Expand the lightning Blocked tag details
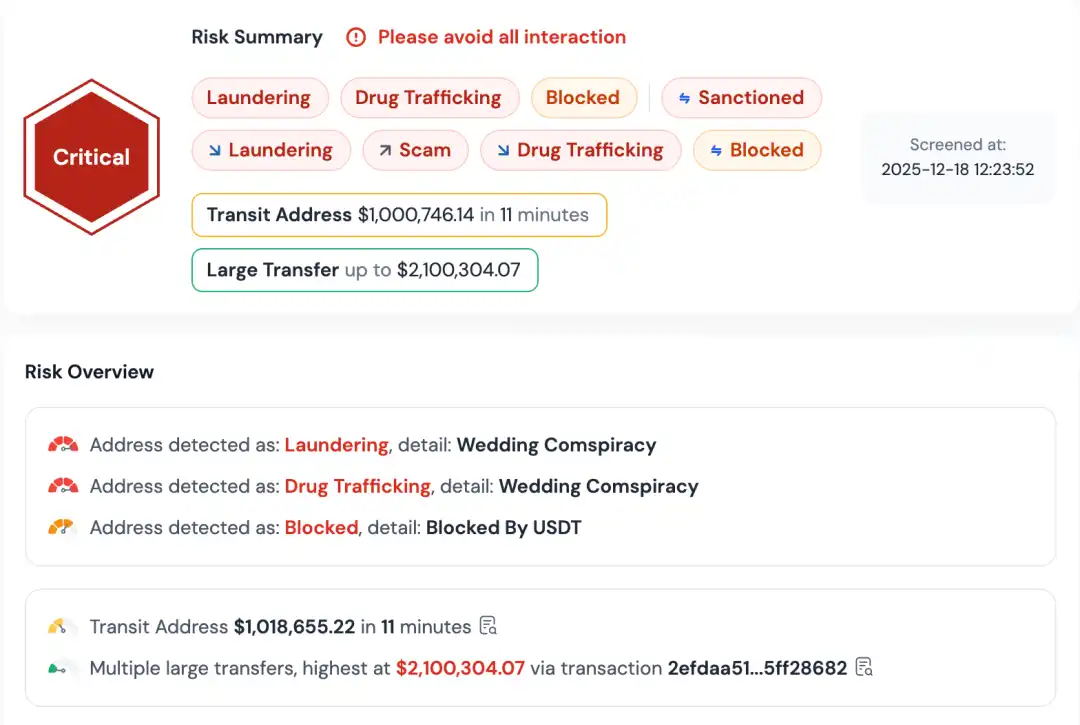Screen dimensions: 1080x725 pos(757,149)
